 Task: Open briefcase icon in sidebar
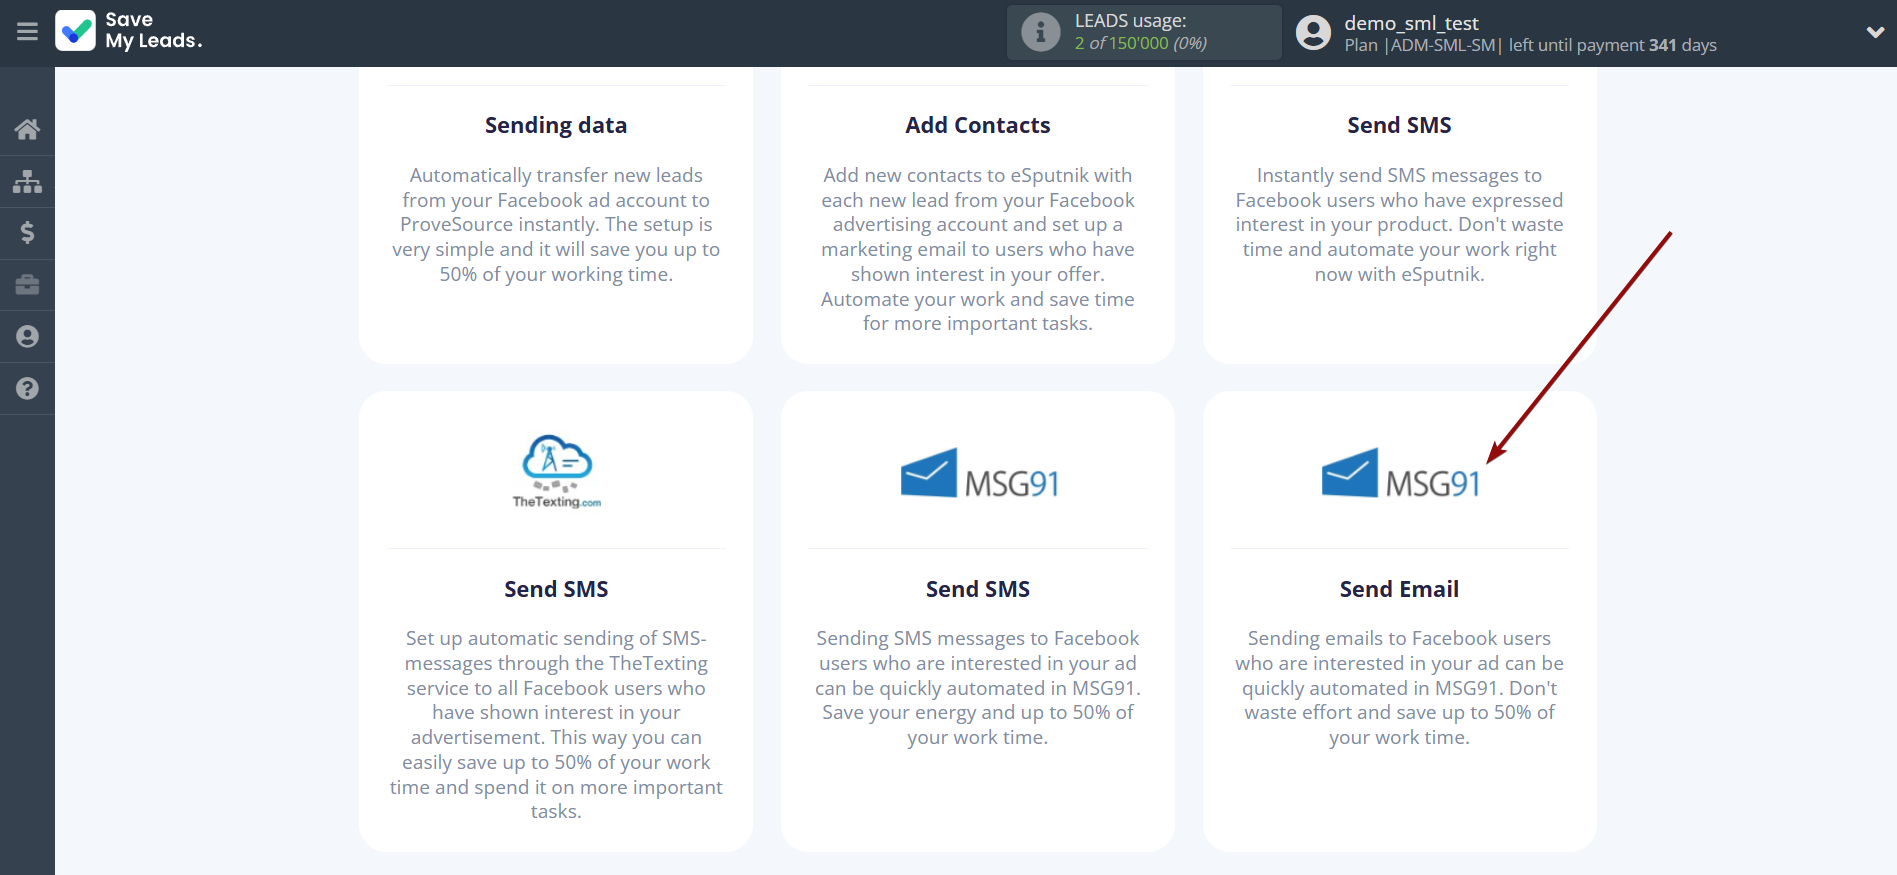coord(27,285)
